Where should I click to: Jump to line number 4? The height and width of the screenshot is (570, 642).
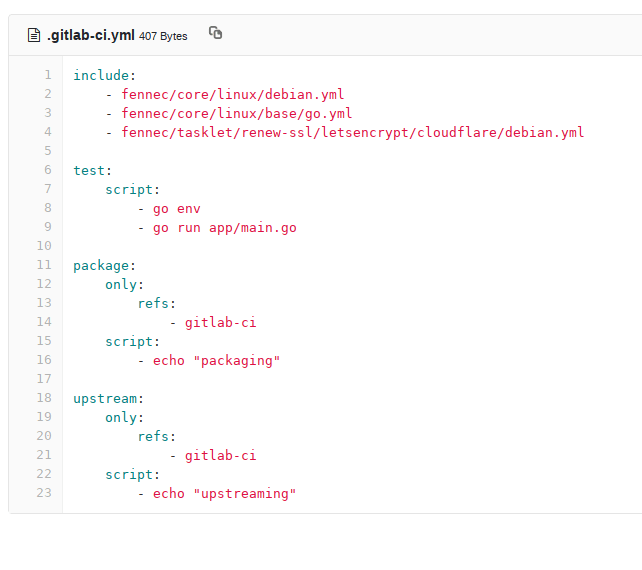tap(48, 132)
